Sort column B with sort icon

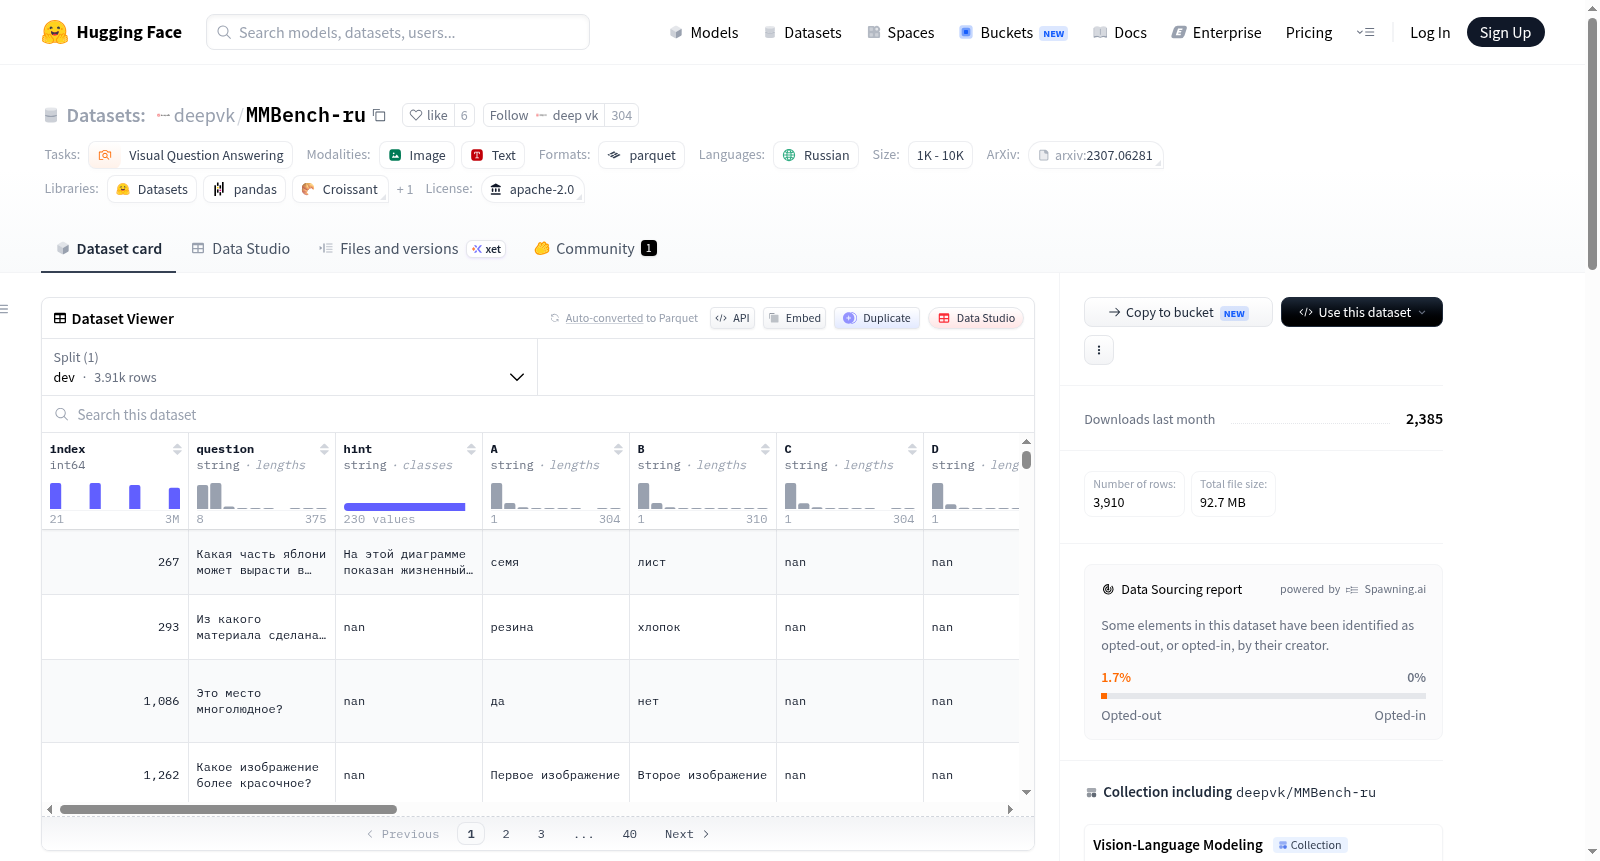[x=765, y=449]
